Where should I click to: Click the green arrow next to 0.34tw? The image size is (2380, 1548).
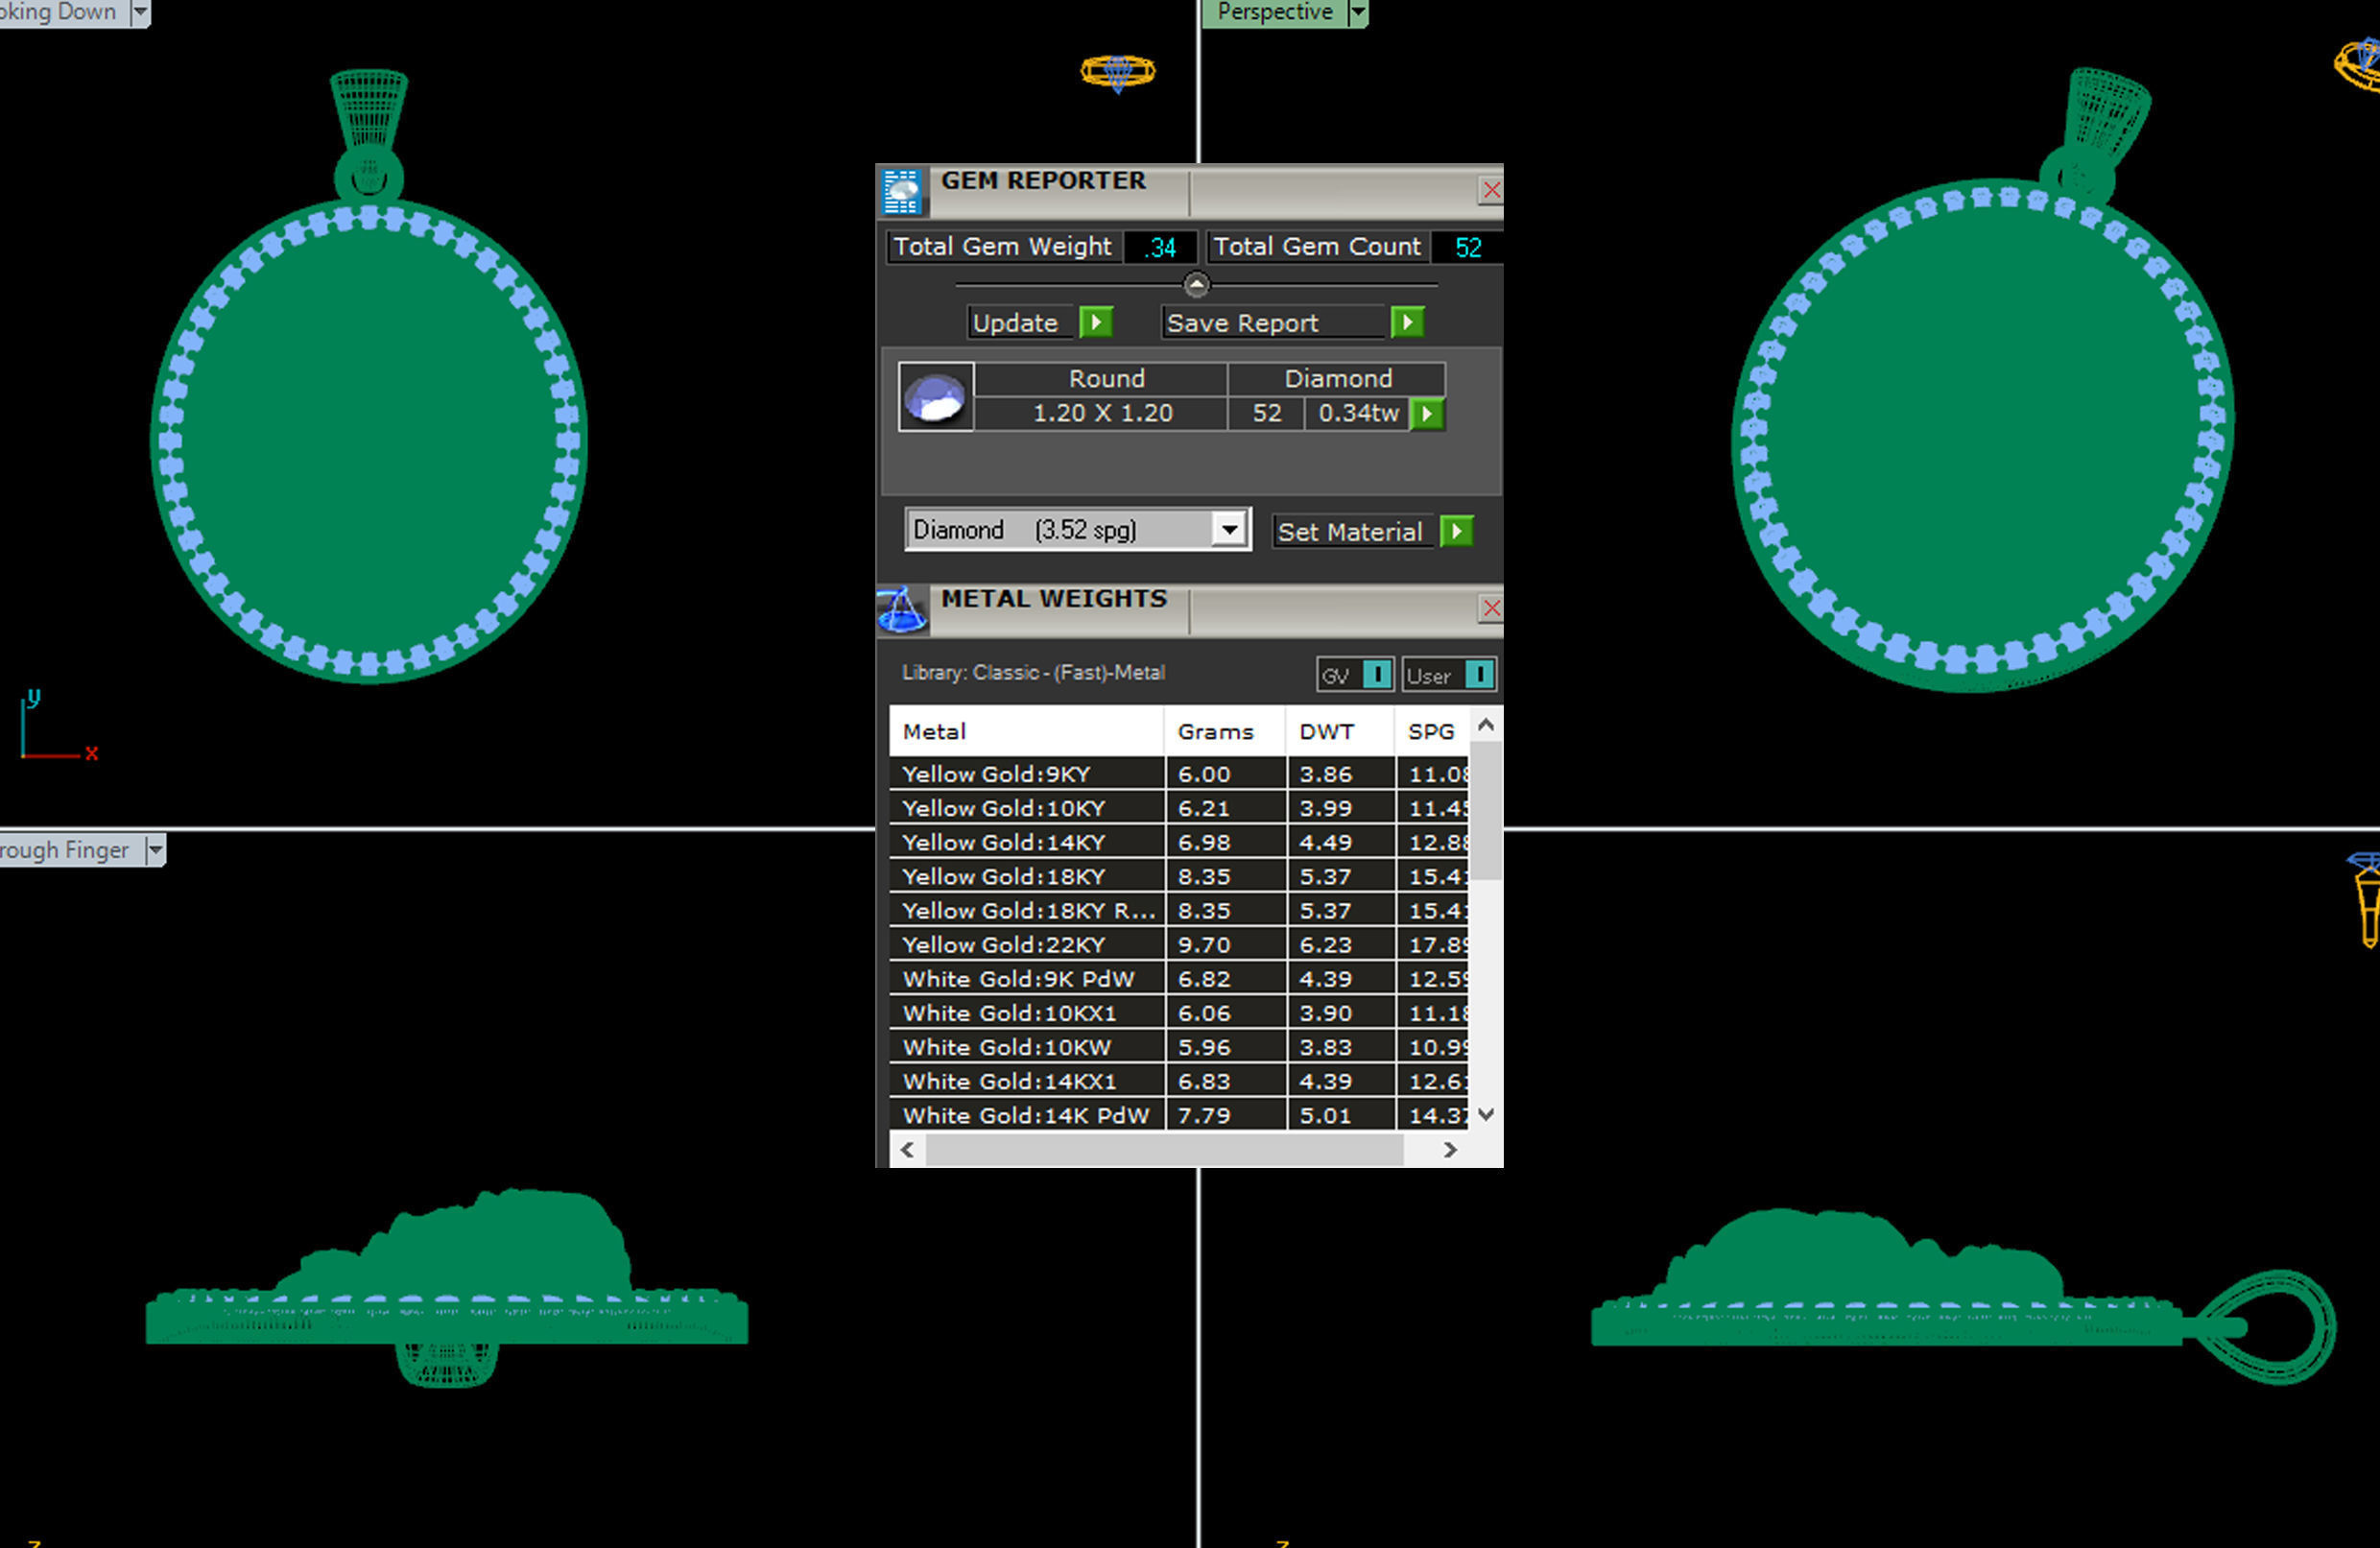1427,413
